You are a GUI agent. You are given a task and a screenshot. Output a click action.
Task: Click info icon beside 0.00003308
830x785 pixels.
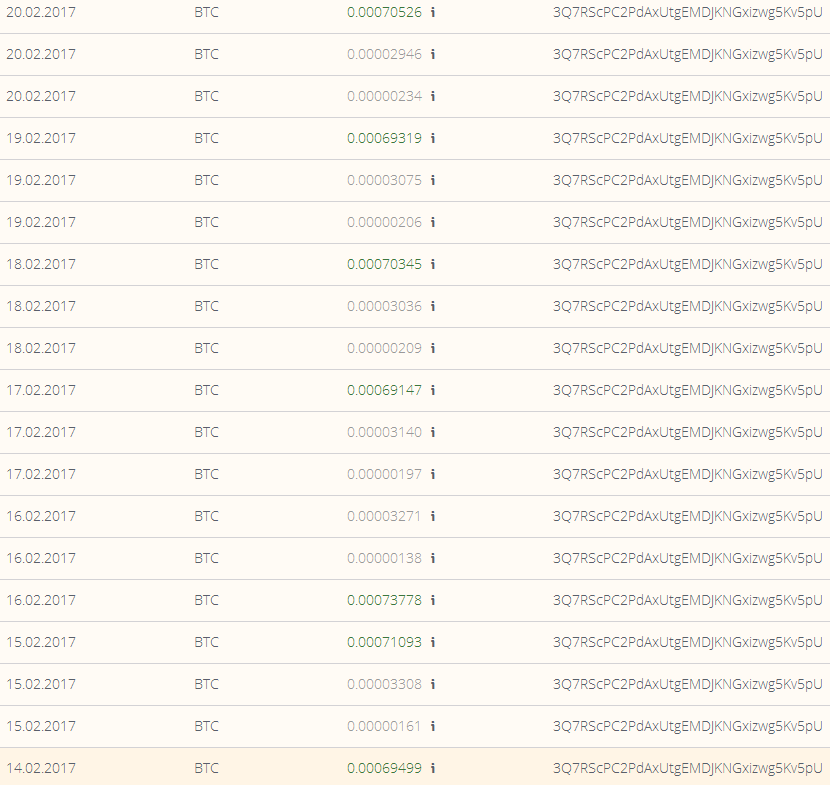[432, 684]
